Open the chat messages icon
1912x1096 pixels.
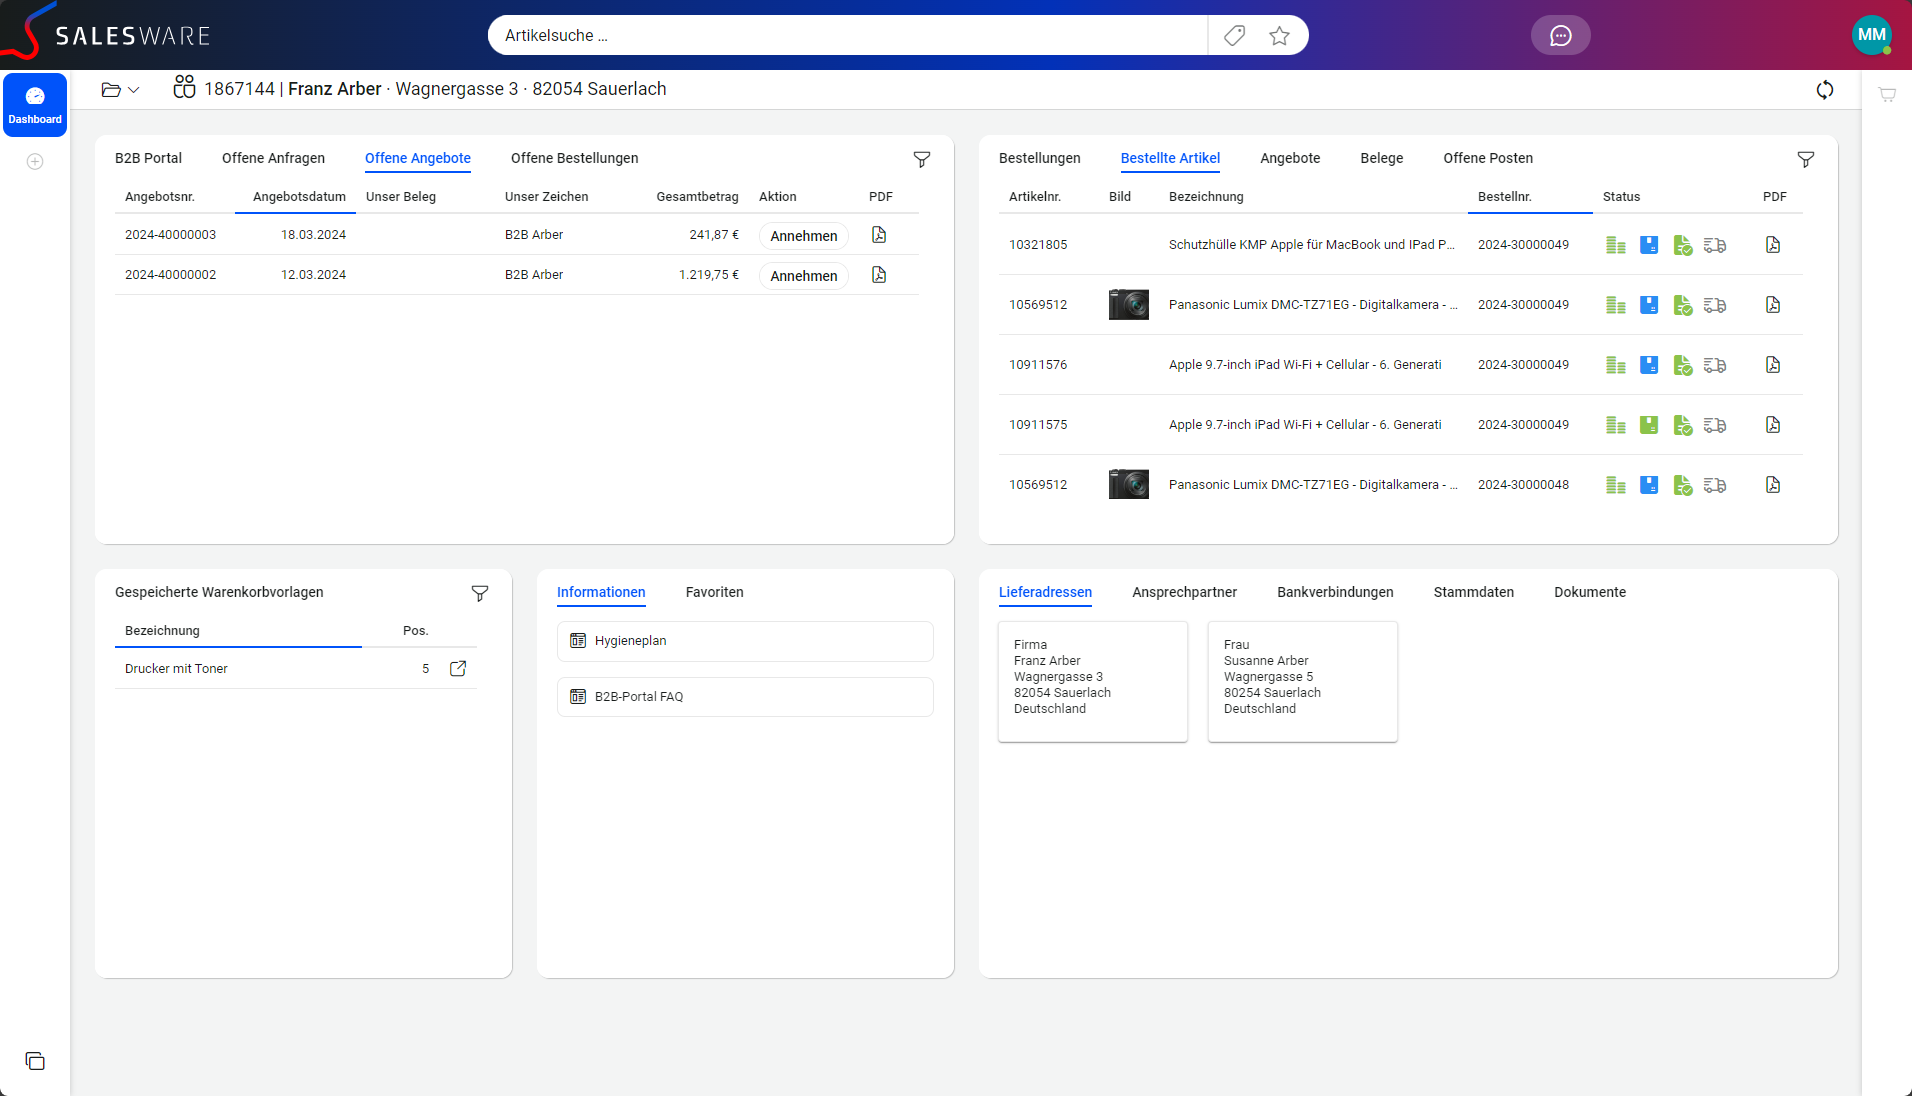[1560, 36]
